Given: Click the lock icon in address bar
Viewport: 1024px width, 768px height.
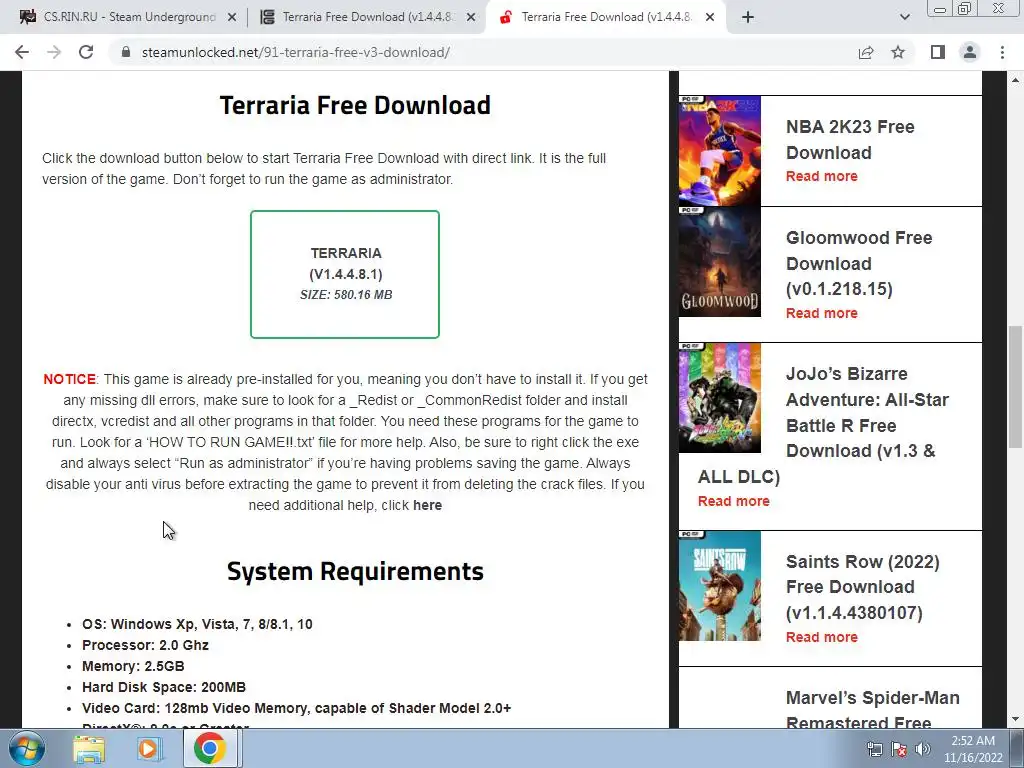Looking at the screenshot, I should tap(126, 52).
